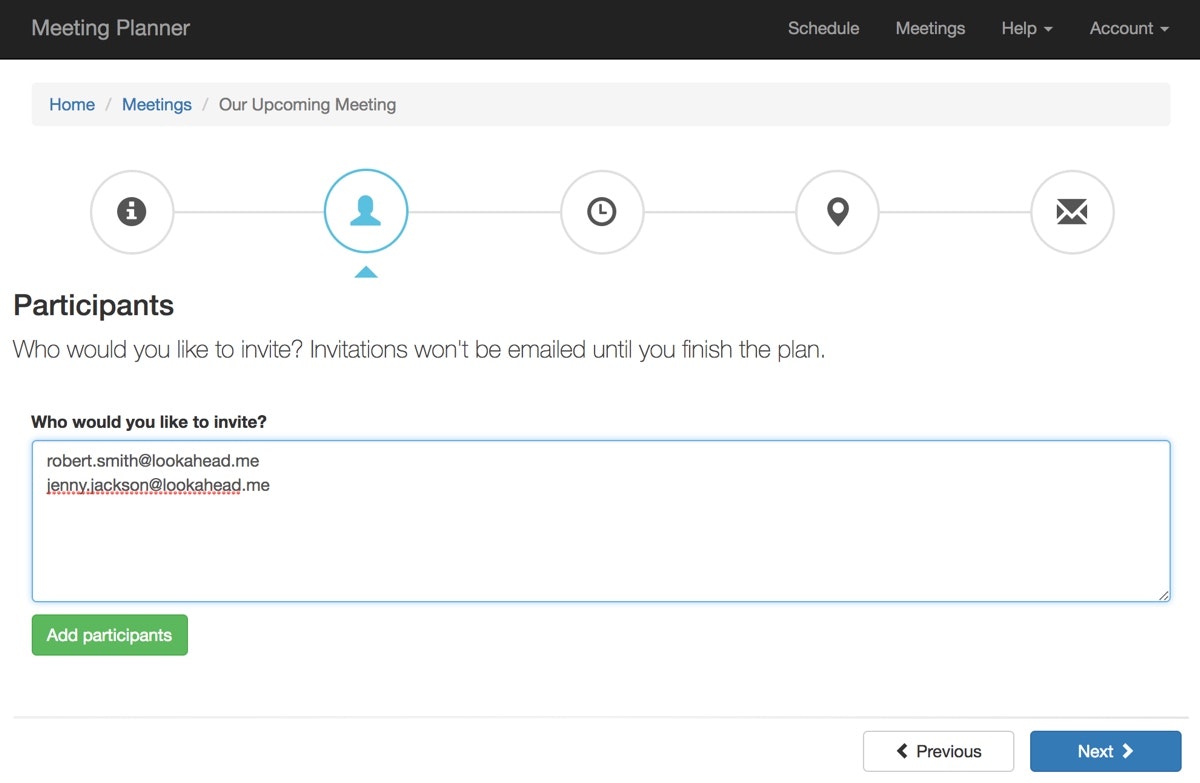Open the Meetings navigation item

coord(930,28)
